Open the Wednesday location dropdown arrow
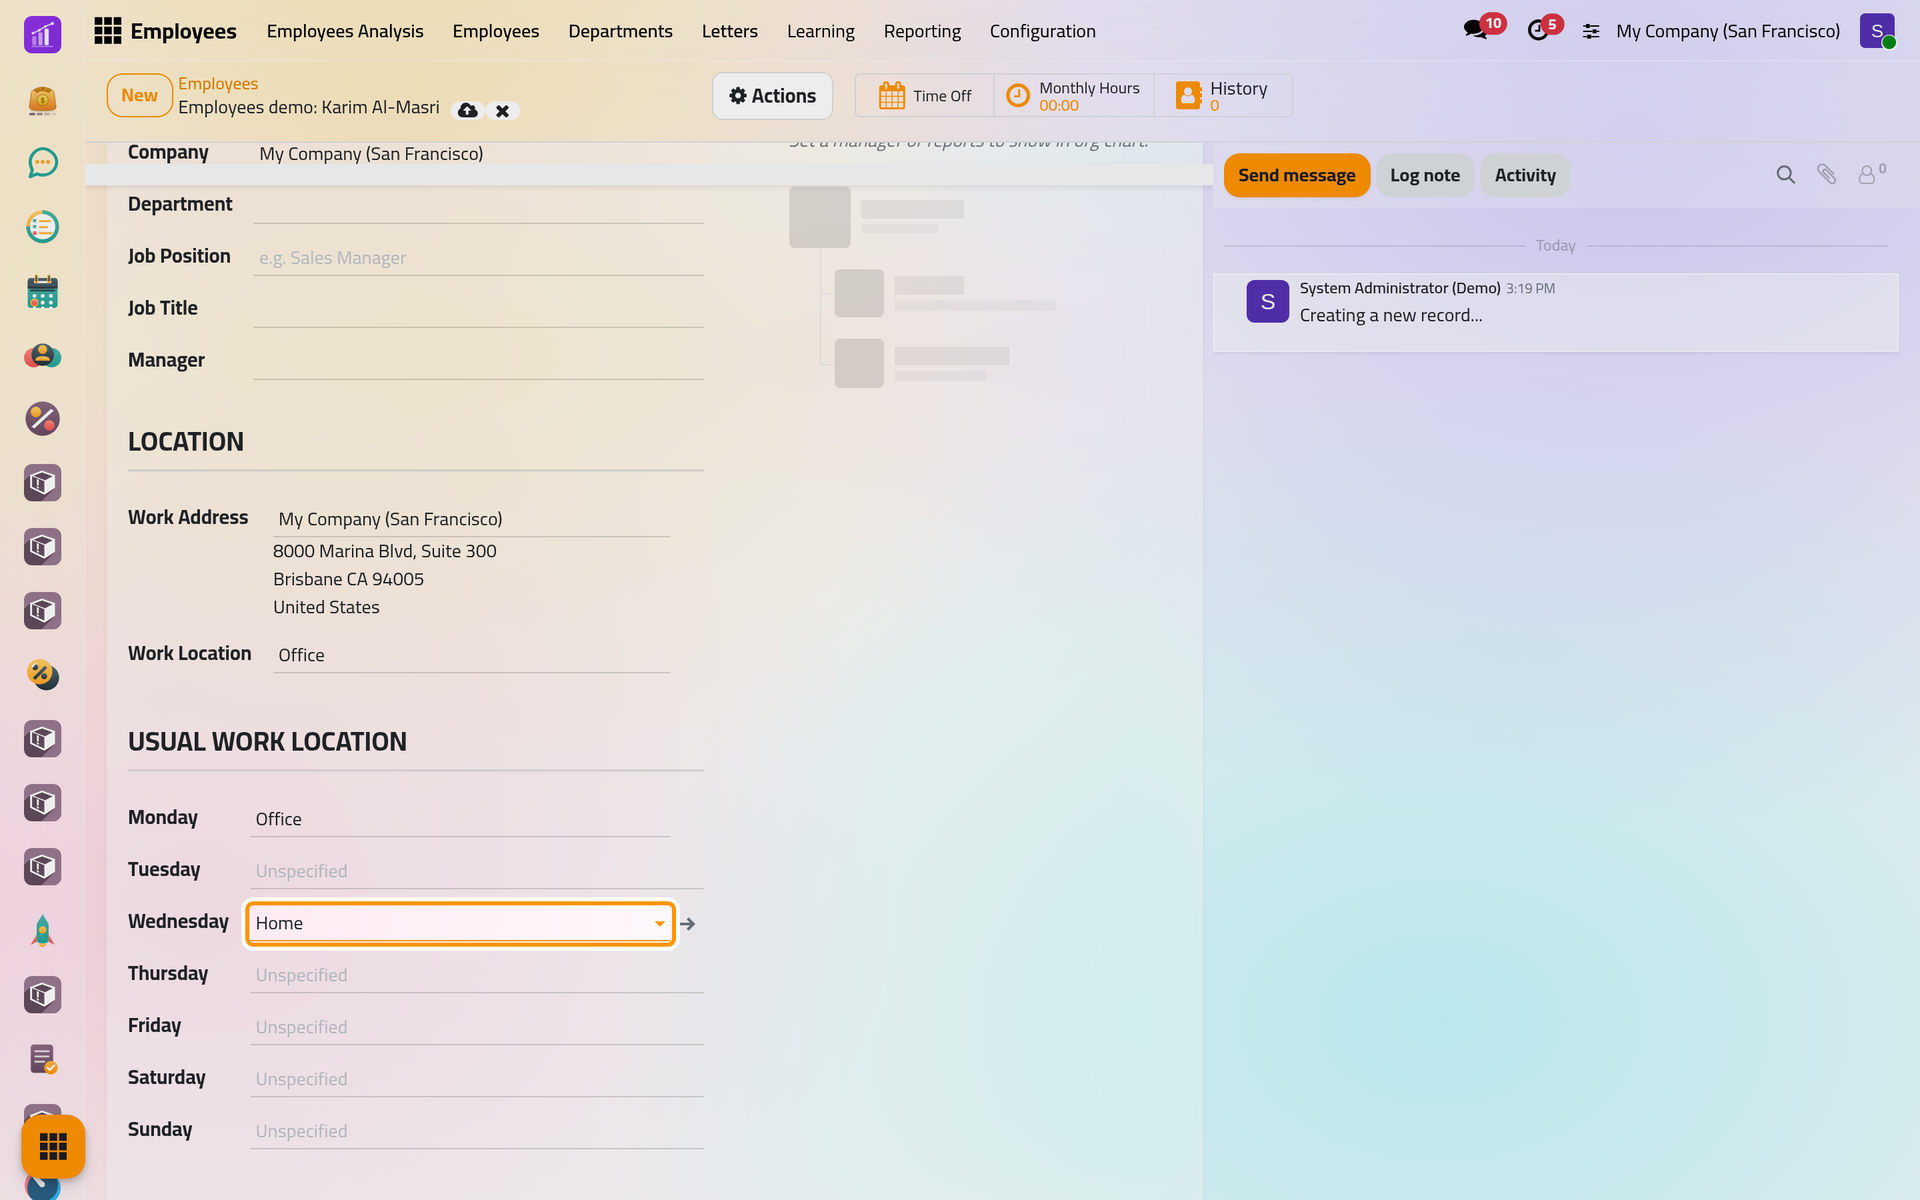Image resolution: width=1920 pixels, height=1200 pixels. pyautogui.click(x=660, y=923)
